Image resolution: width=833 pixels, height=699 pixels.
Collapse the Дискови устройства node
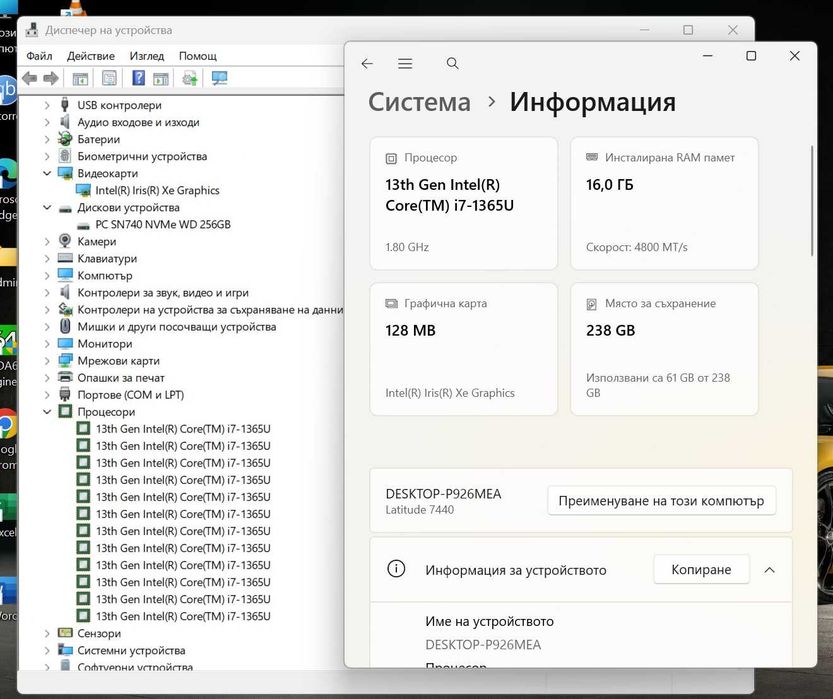point(47,207)
